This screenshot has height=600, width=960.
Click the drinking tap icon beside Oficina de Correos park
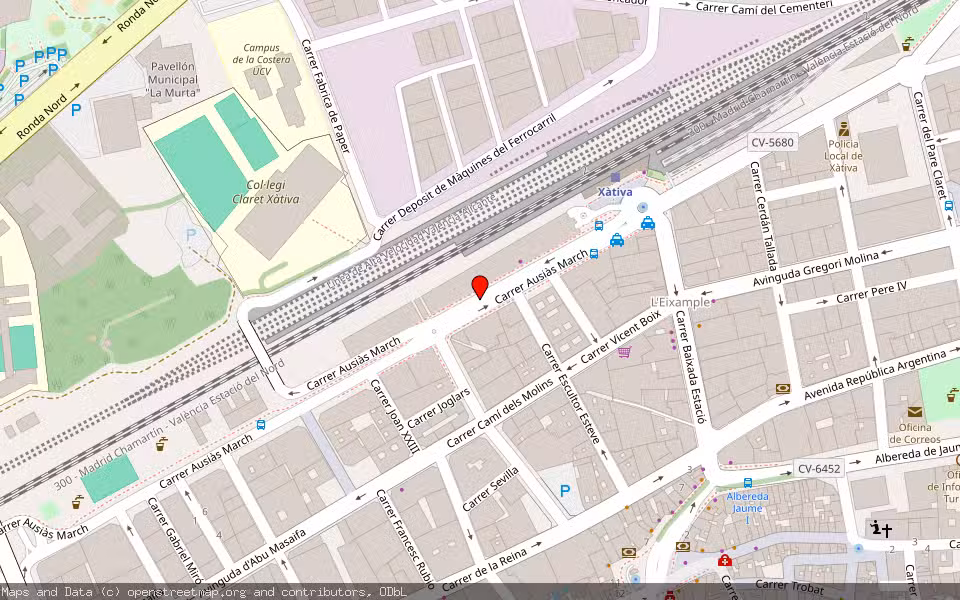click(952, 395)
